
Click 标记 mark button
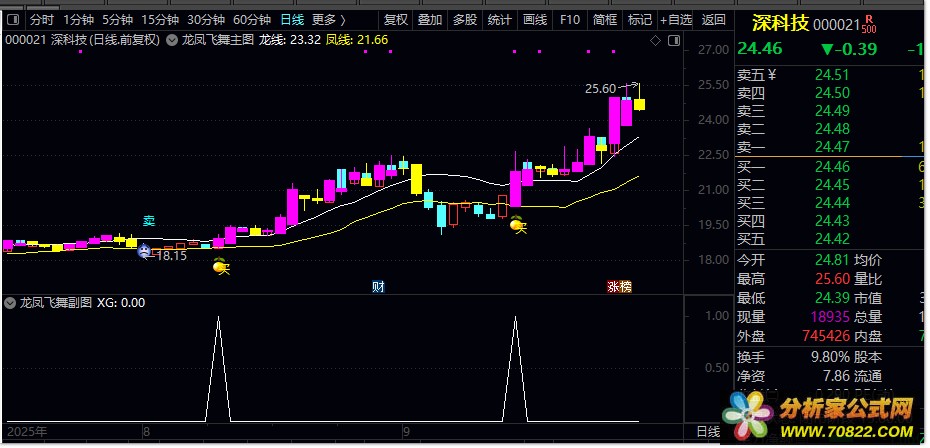point(640,20)
